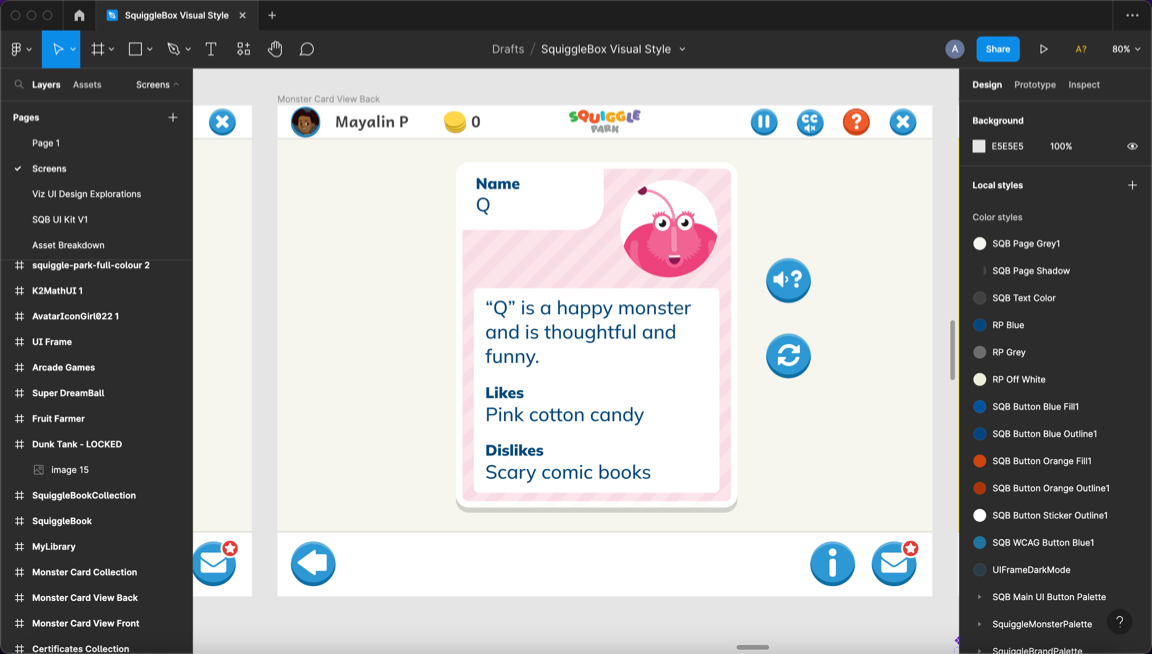Collapse the Screens page selector

coord(157,85)
